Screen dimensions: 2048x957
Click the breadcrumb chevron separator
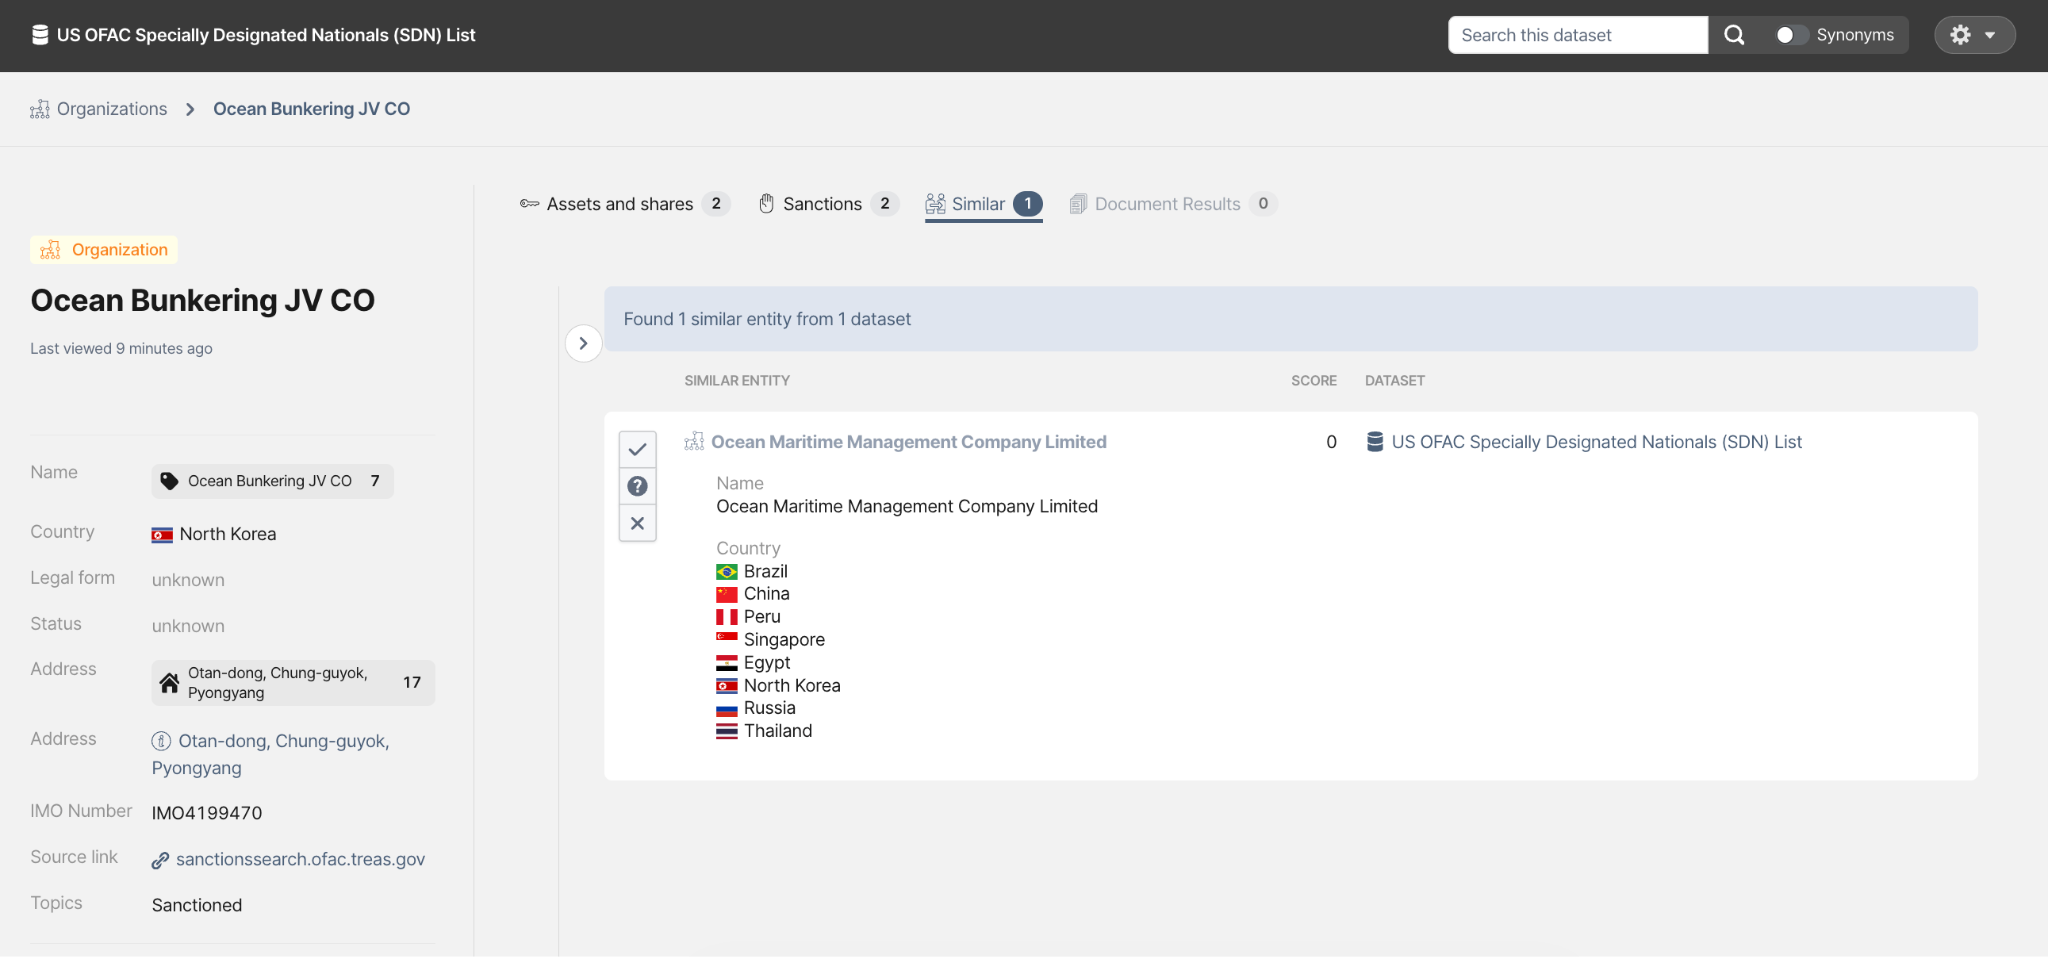click(x=190, y=109)
